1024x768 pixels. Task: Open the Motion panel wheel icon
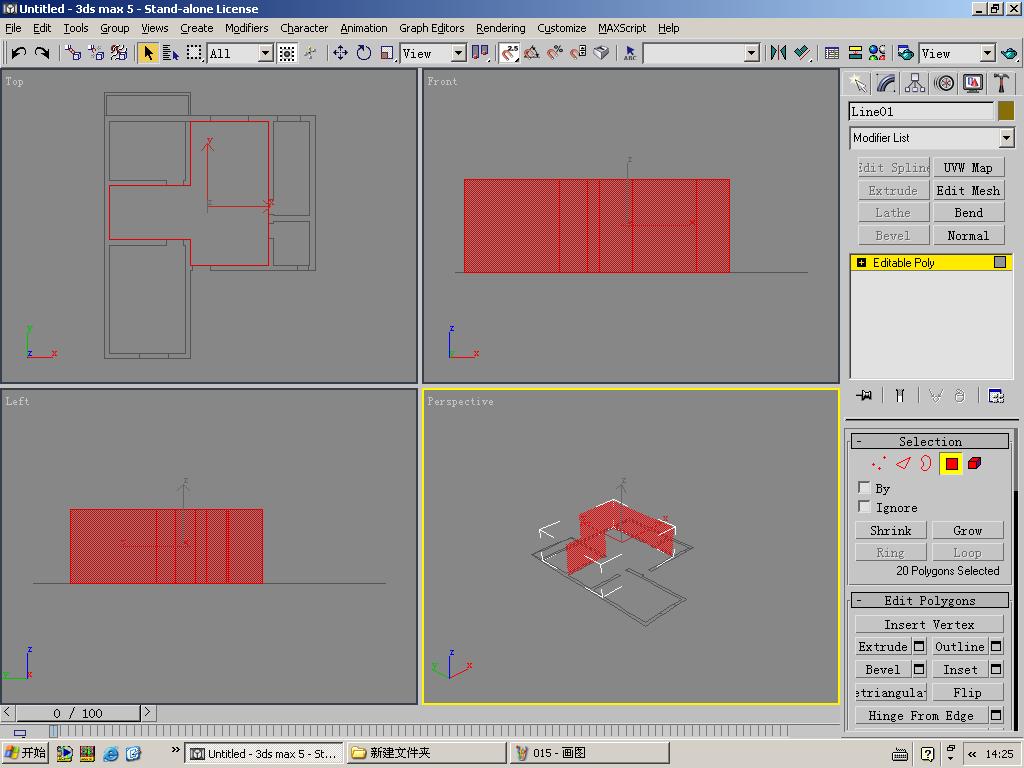pyautogui.click(x=944, y=84)
